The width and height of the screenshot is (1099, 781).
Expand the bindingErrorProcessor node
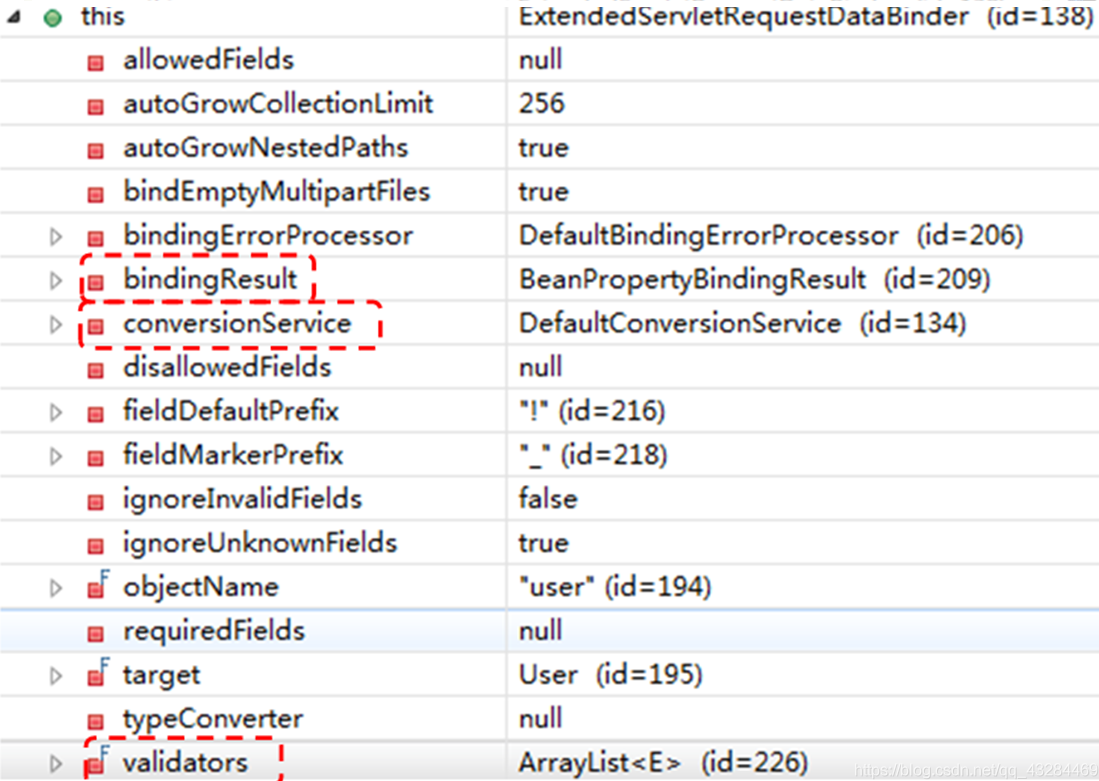point(56,236)
